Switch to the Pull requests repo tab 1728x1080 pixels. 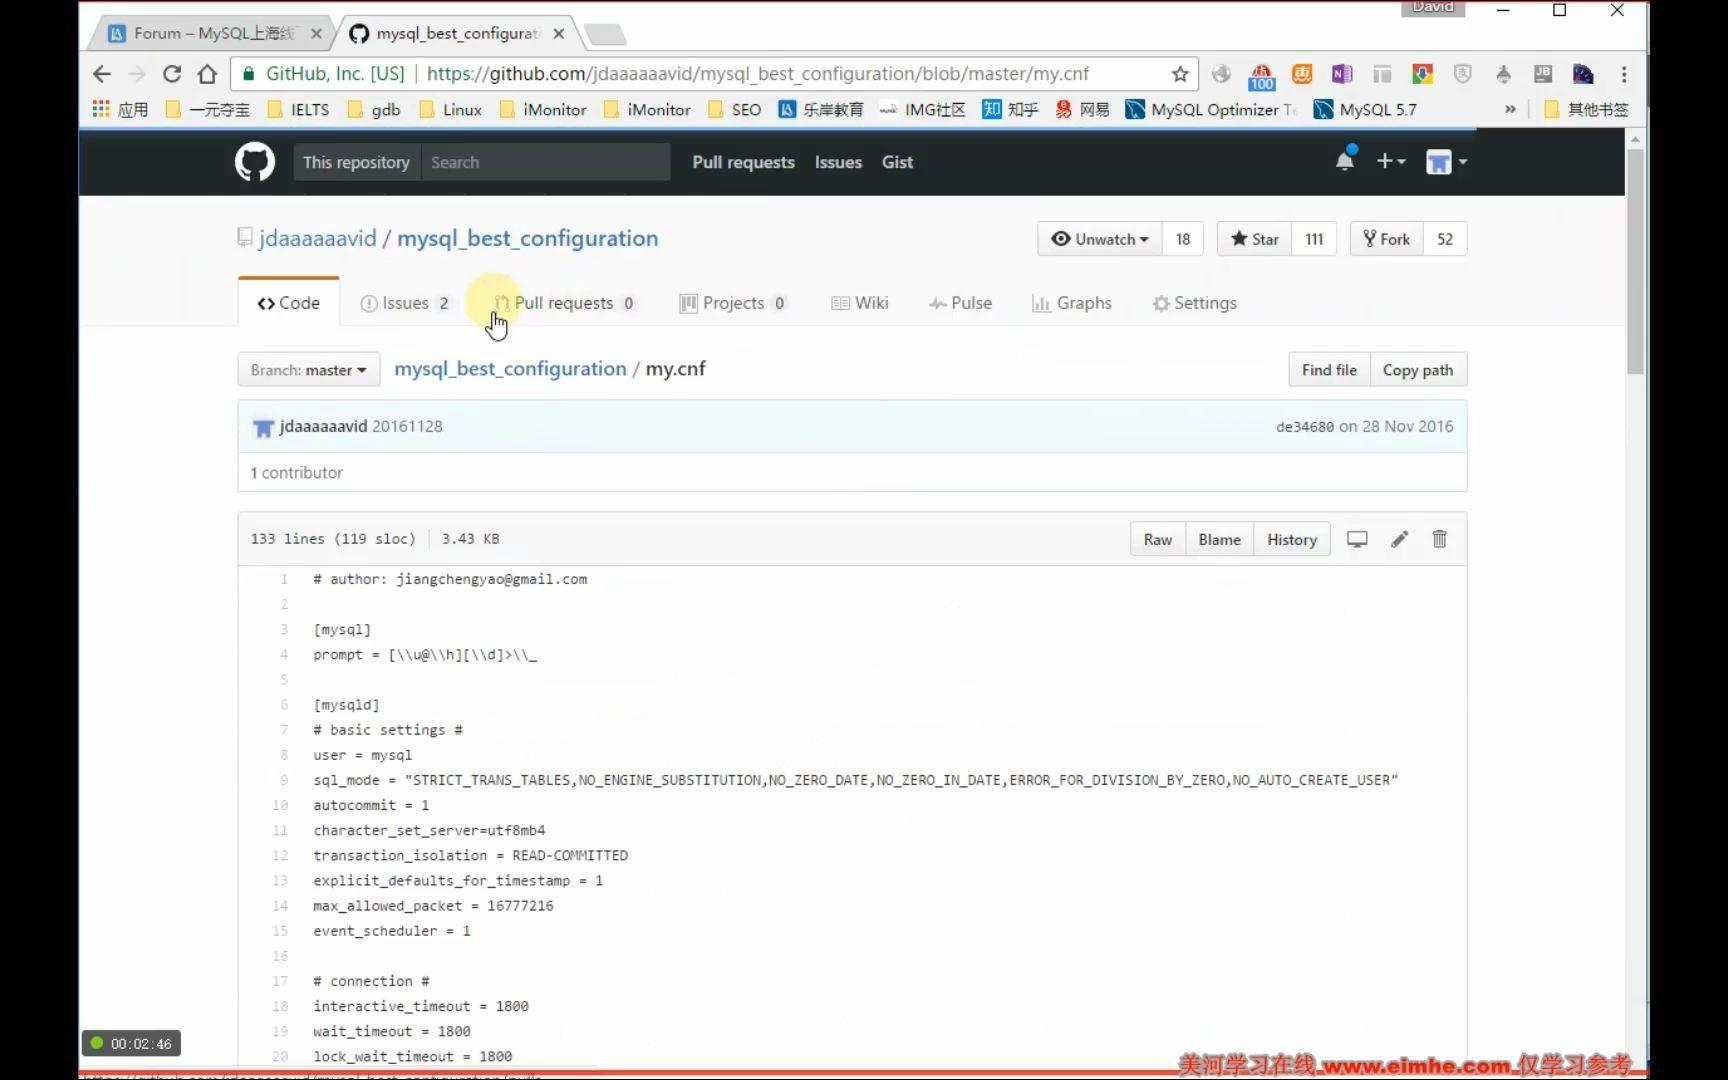coord(565,303)
